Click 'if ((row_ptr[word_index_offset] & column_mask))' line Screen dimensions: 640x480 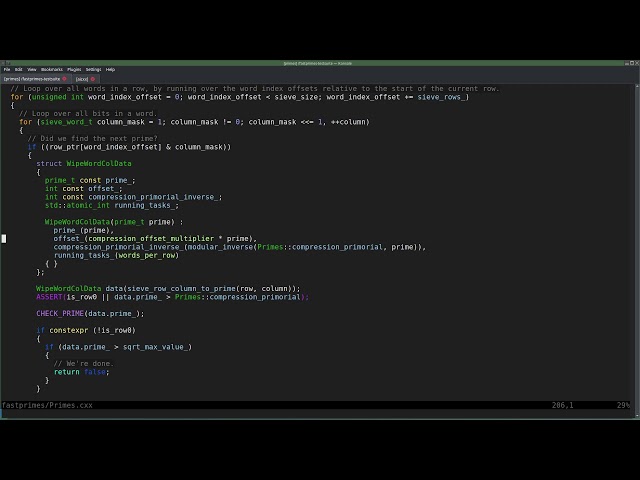(x=129, y=147)
